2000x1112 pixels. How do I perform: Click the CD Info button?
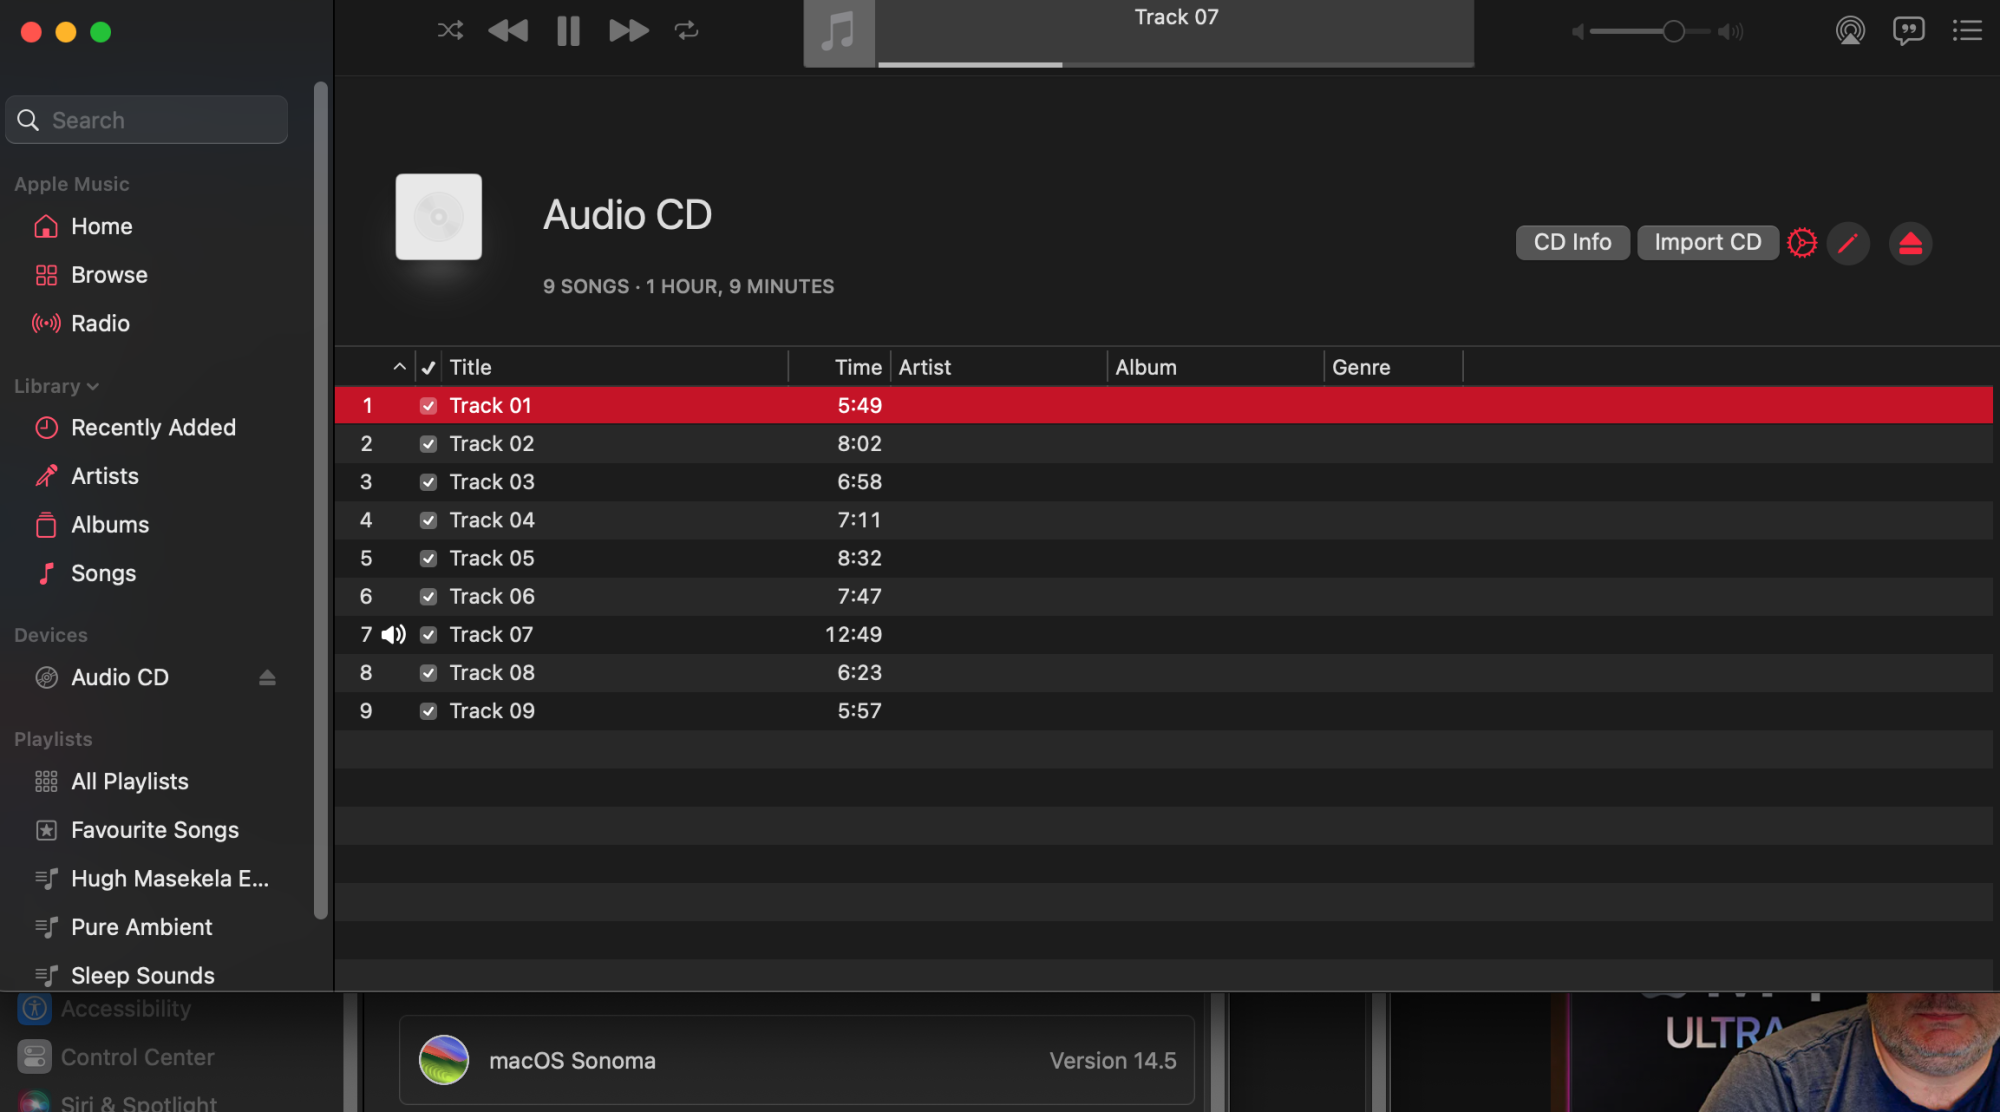[1572, 243]
